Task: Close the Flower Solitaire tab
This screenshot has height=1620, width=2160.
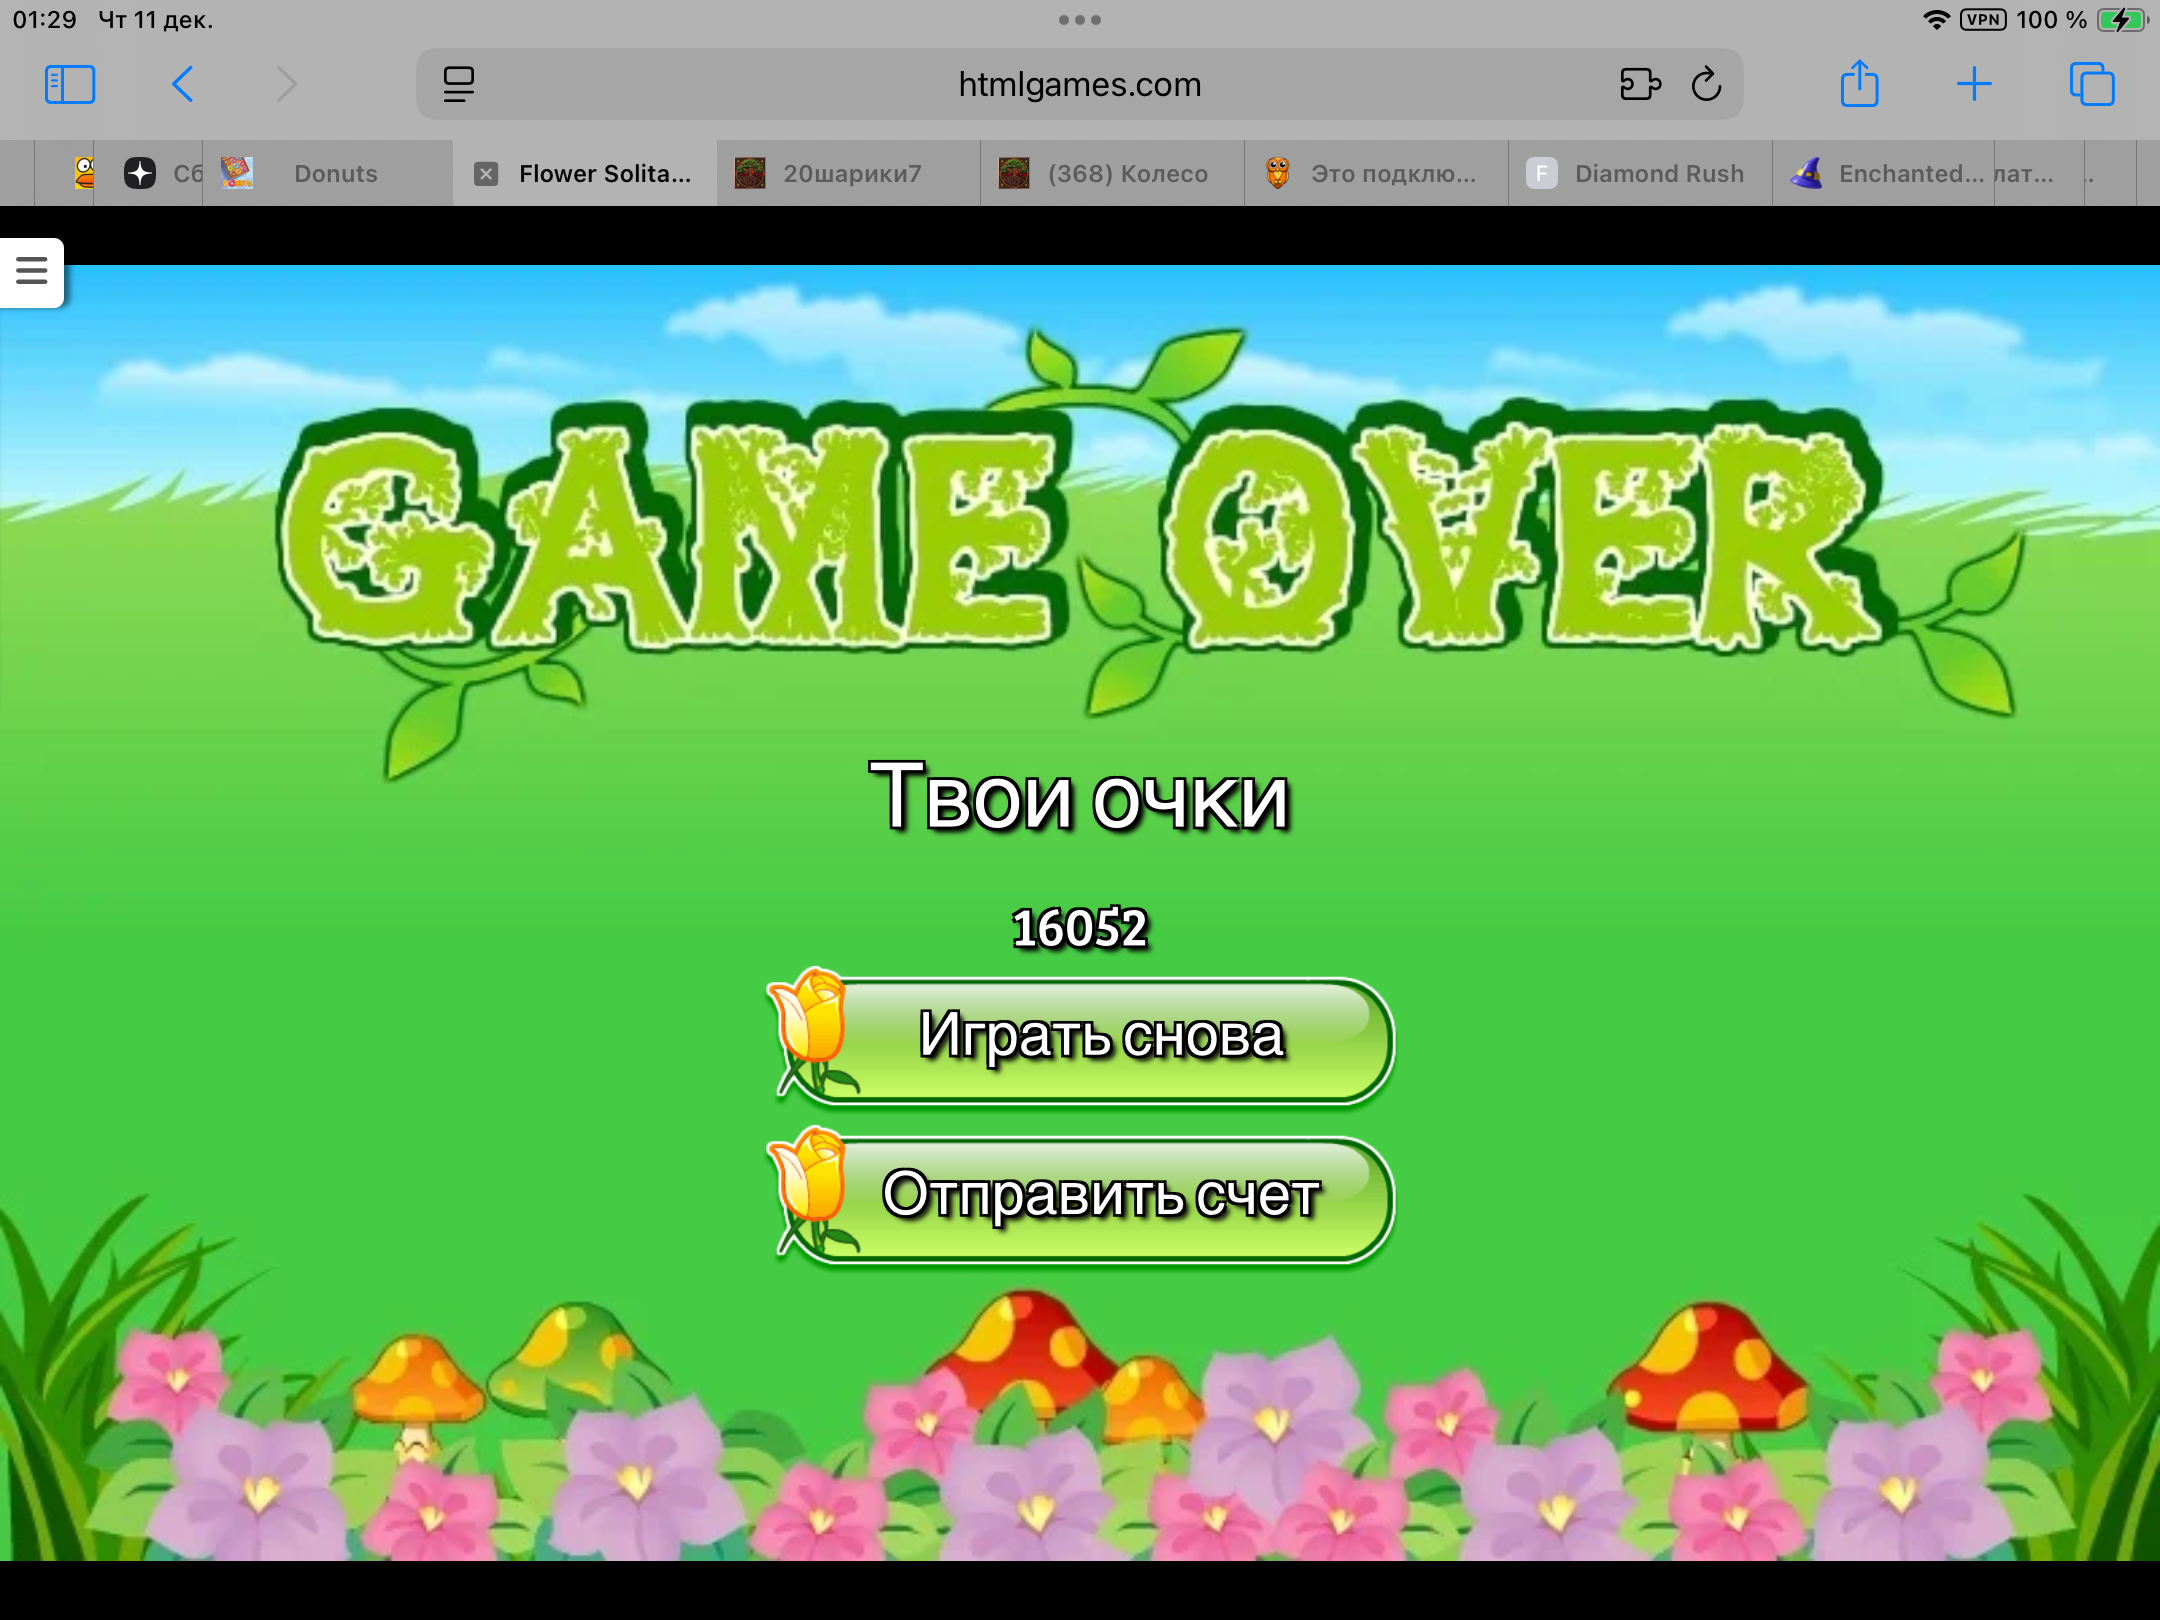Action: (x=486, y=174)
